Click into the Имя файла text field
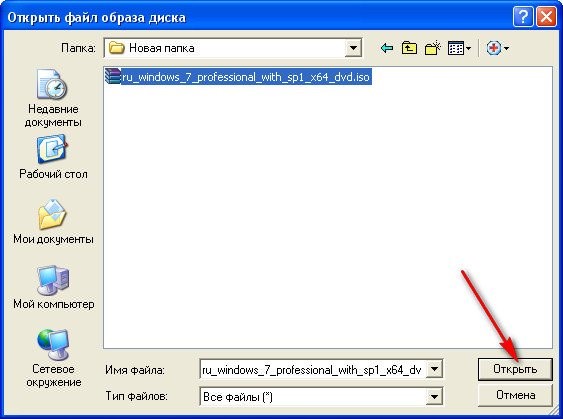The width and height of the screenshot is (563, 419). click(313, 369)
